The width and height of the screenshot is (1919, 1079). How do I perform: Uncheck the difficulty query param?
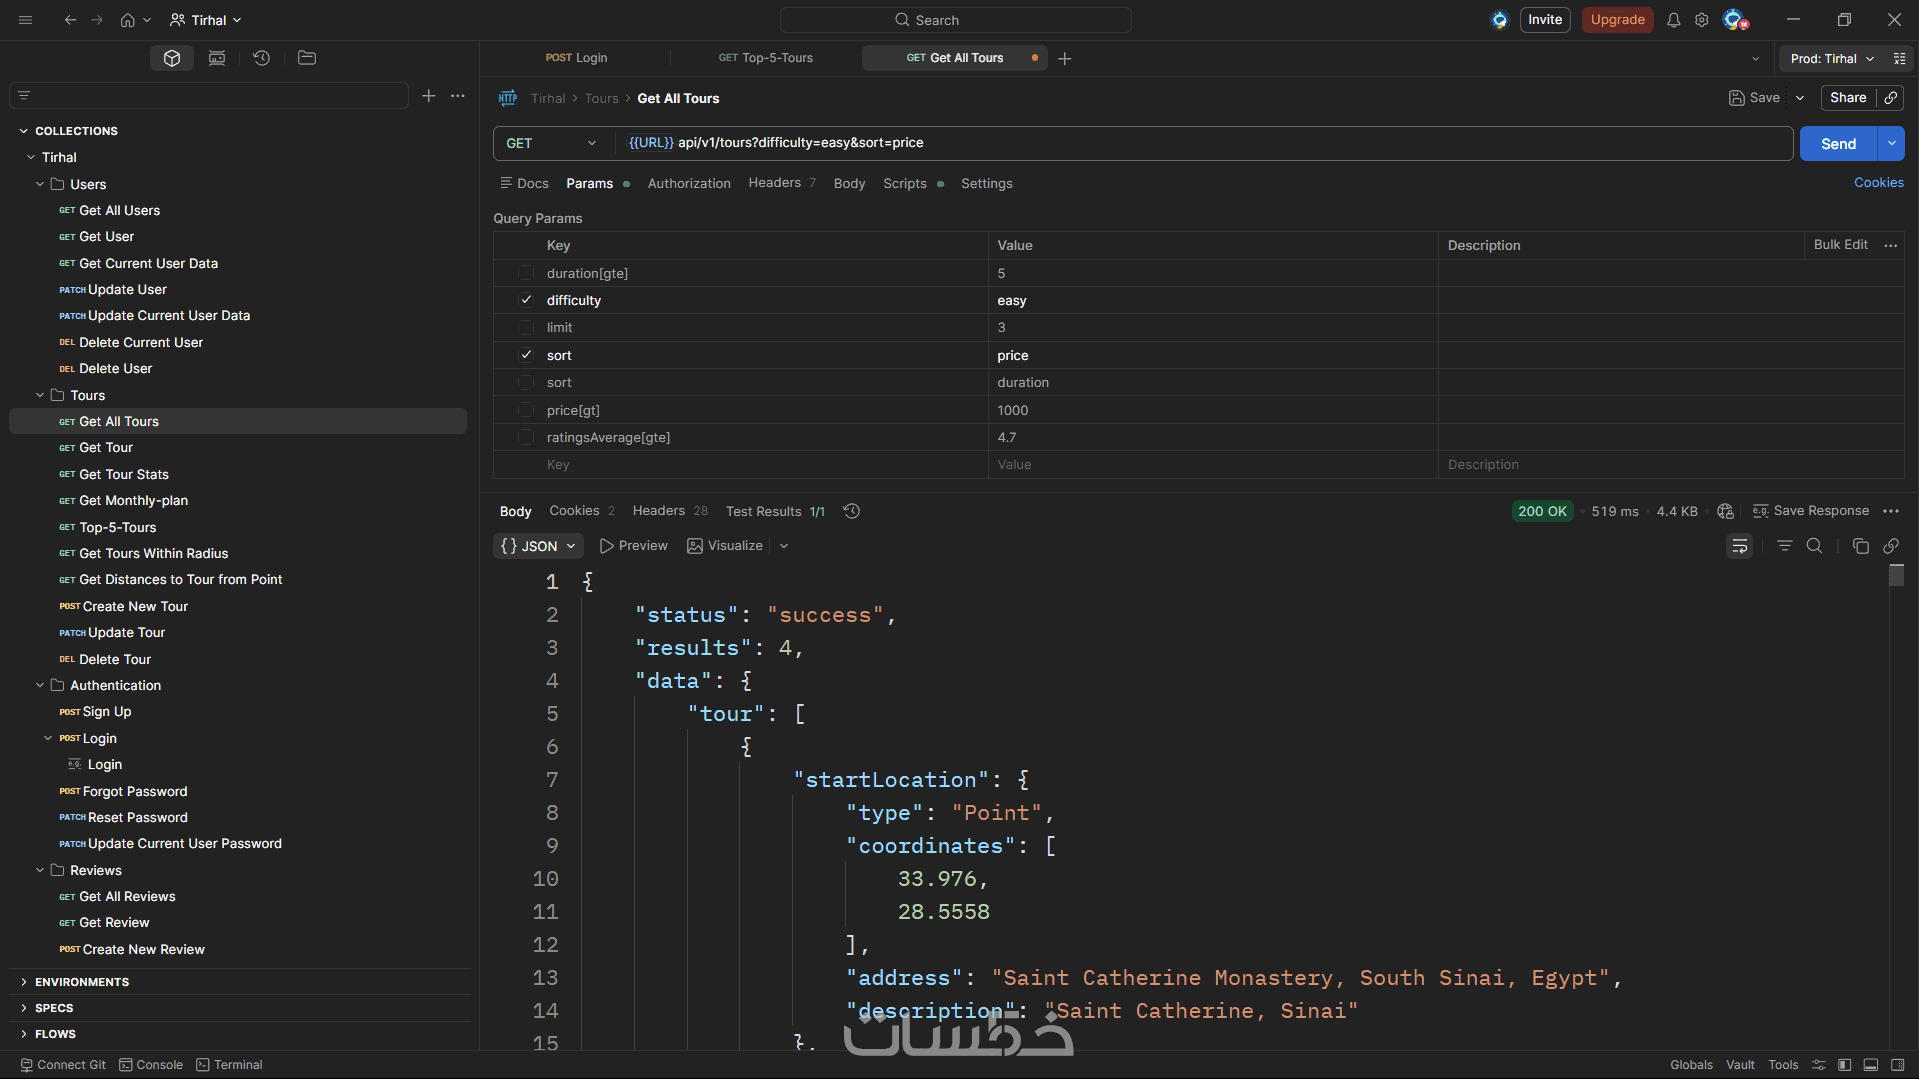pos(526,300)
